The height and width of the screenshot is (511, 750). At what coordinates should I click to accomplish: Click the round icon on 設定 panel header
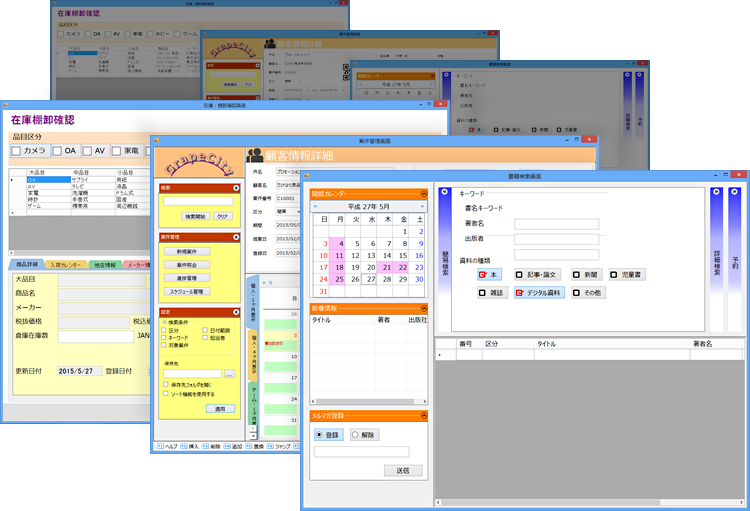click(236, 312)
